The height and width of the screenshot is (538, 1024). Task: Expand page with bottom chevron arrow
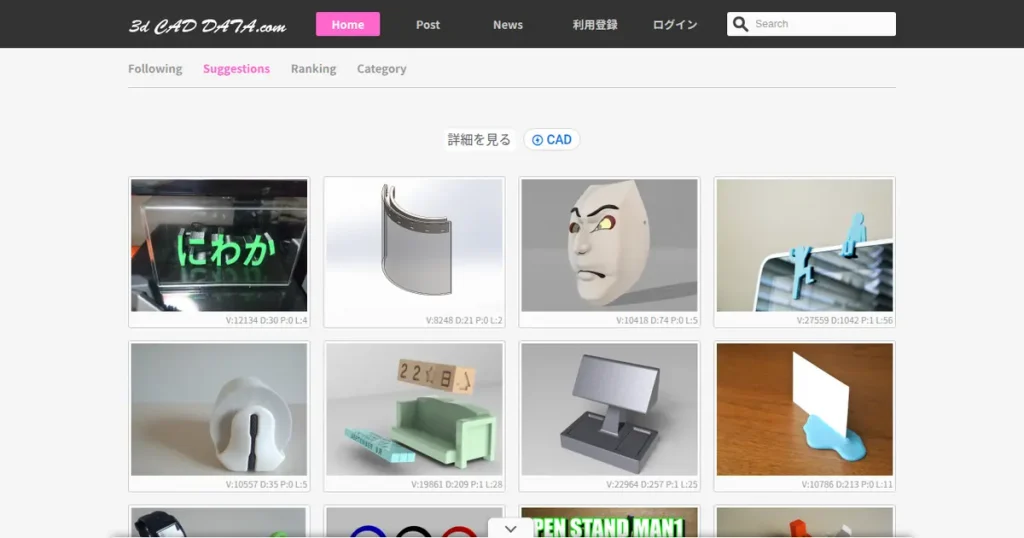(x=511, y=527)
